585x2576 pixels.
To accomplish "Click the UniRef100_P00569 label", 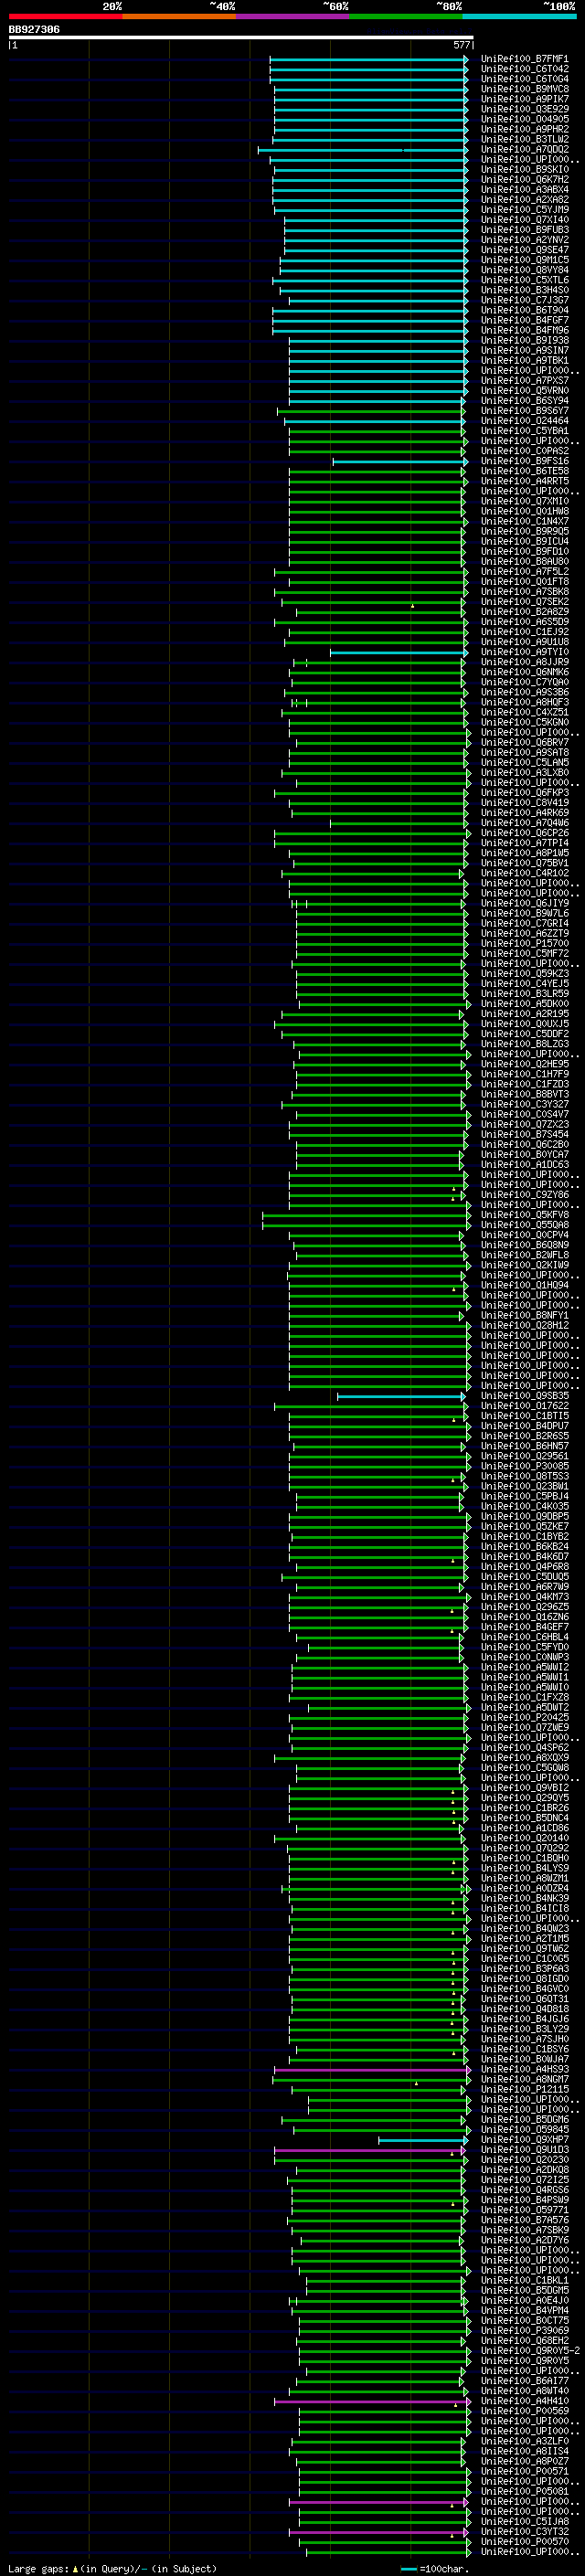I will point(524,2411).
